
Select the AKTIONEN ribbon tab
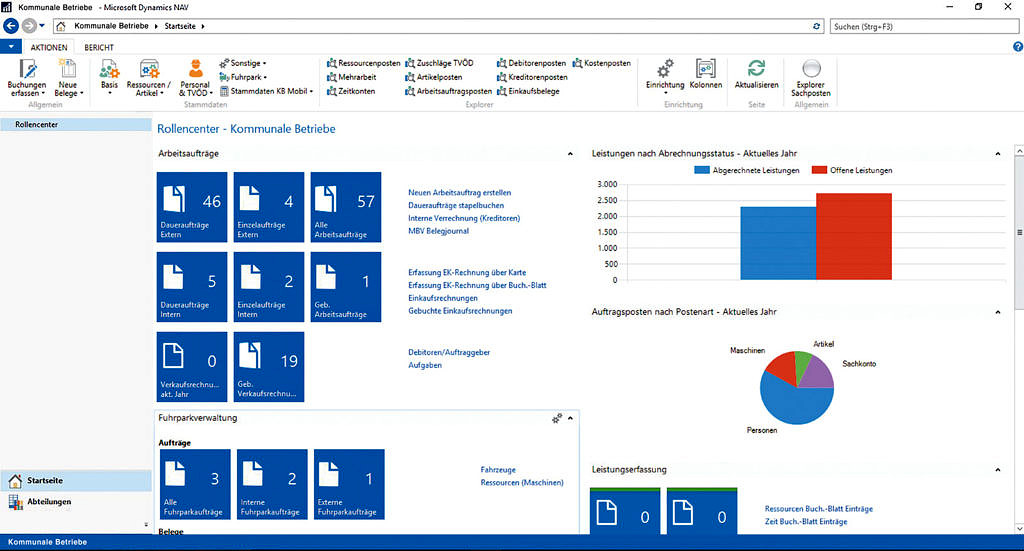pos(49,47)
